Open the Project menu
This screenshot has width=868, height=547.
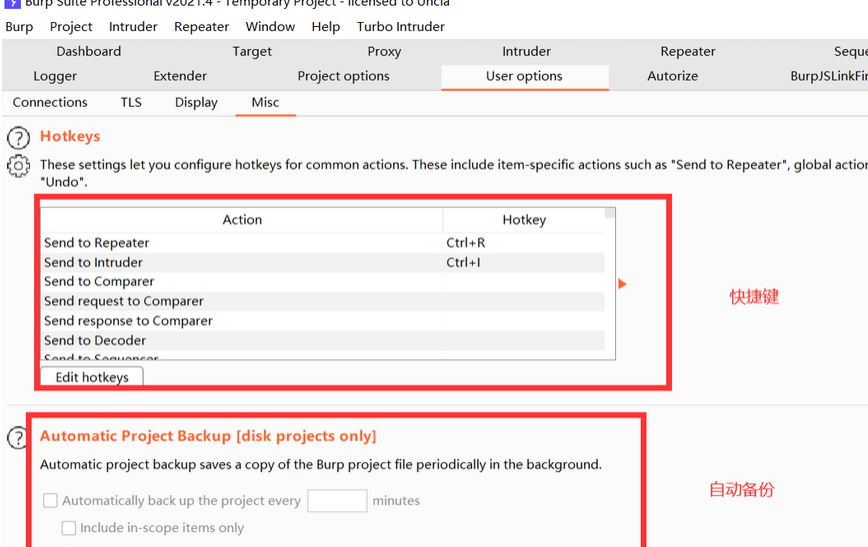point(71,27)
